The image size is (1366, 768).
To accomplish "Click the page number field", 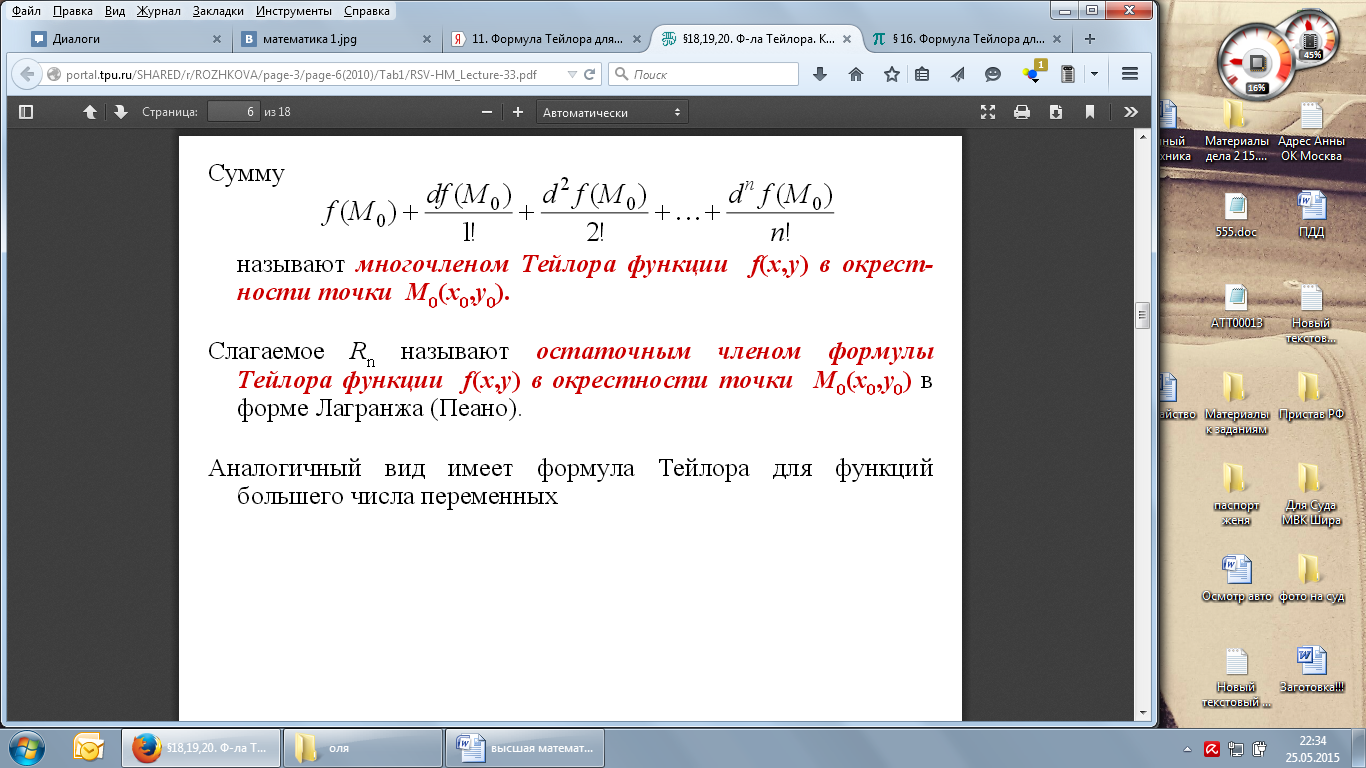I will 234,112.
